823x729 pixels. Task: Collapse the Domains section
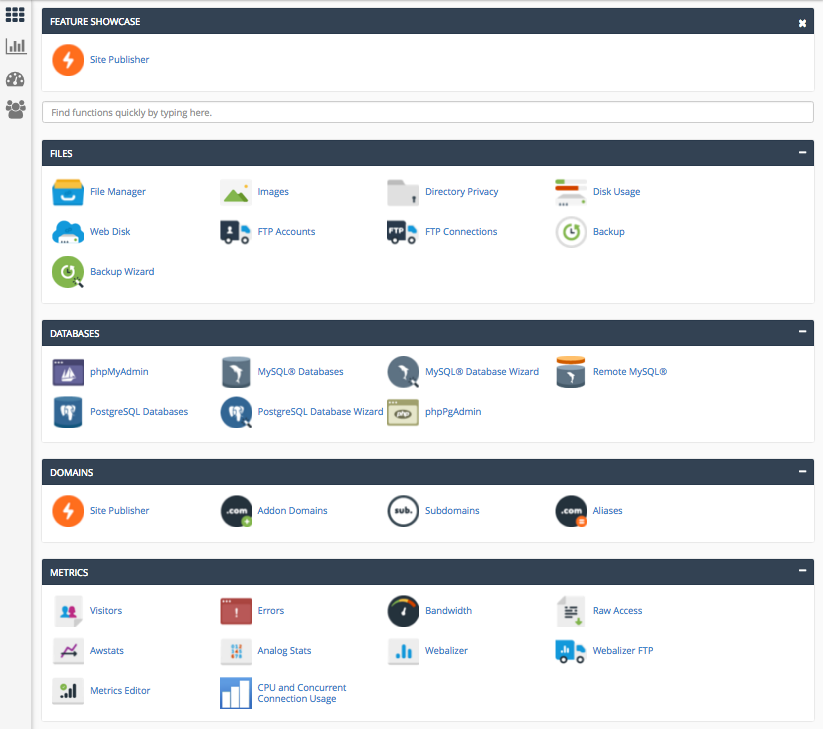(802, 471)
